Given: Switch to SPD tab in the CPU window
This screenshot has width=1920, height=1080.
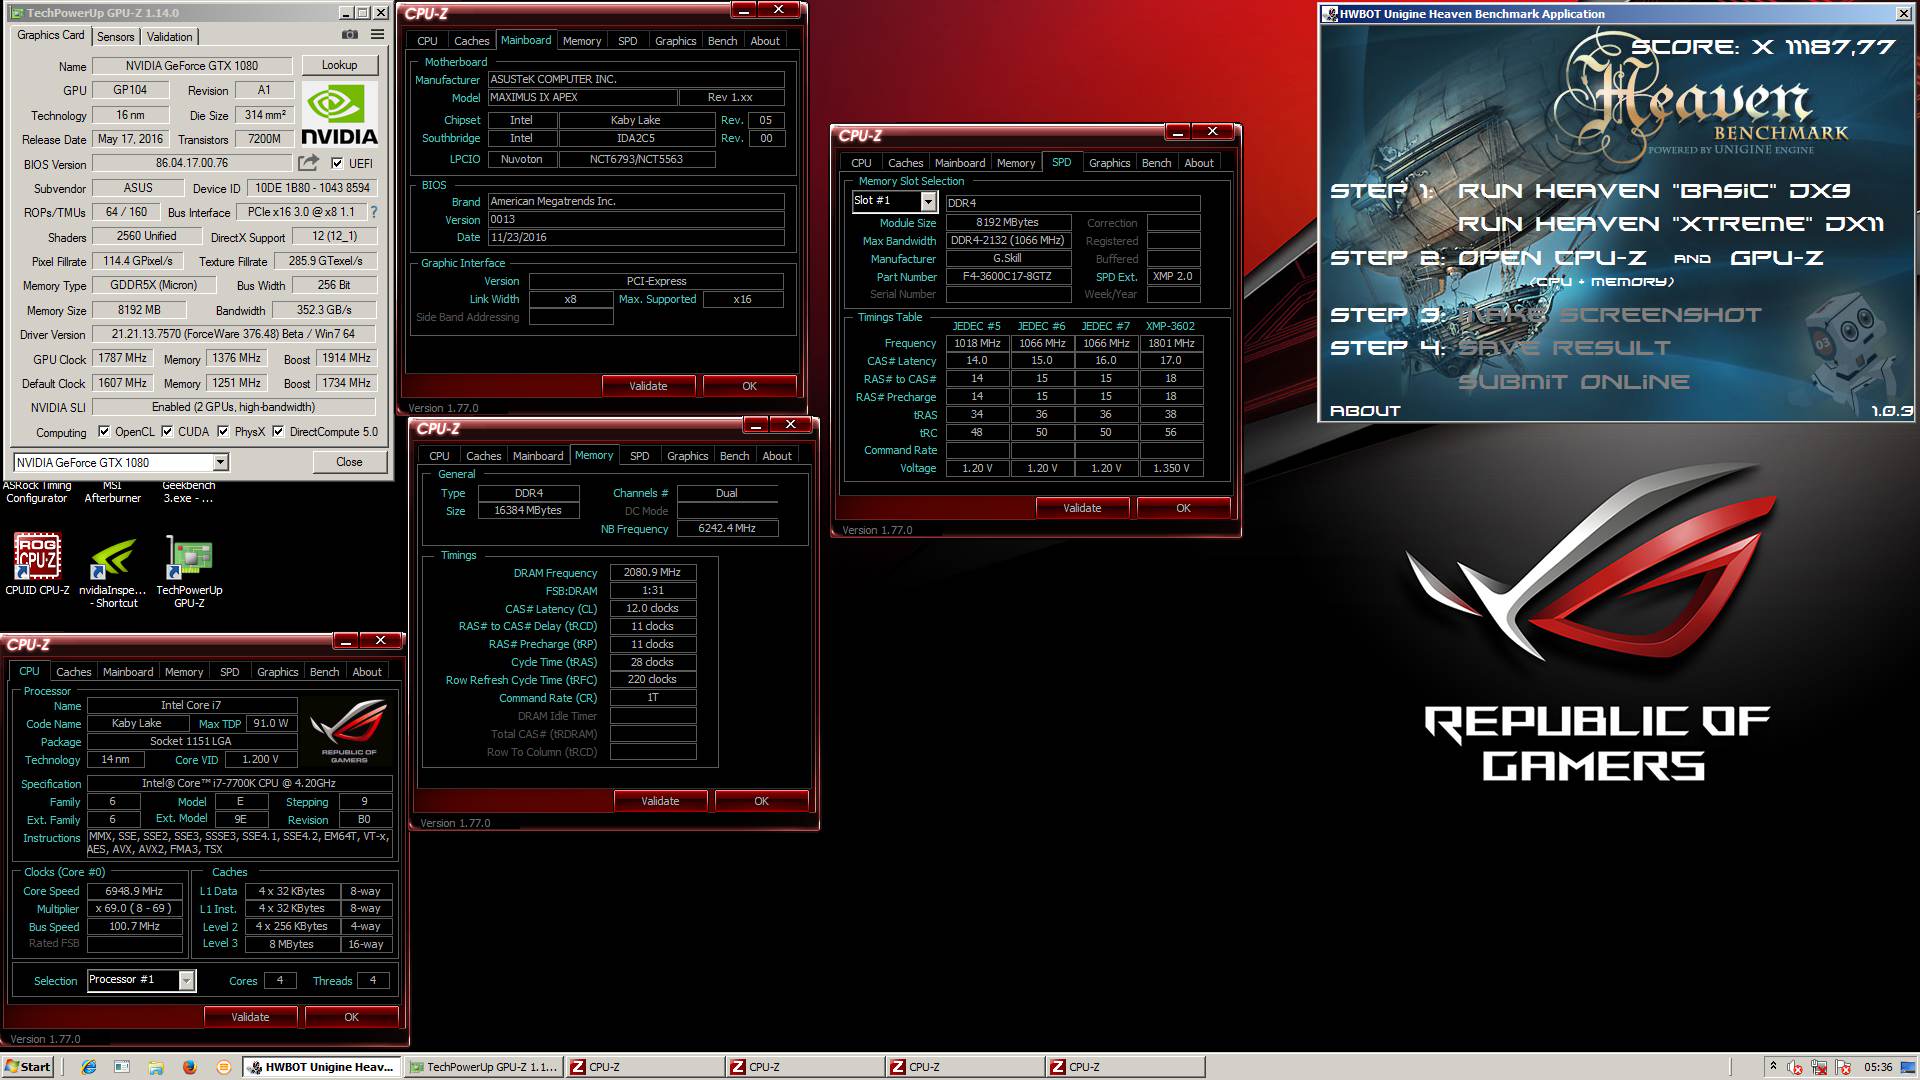Looking at the screenshot, I should [x=229, y=672].
